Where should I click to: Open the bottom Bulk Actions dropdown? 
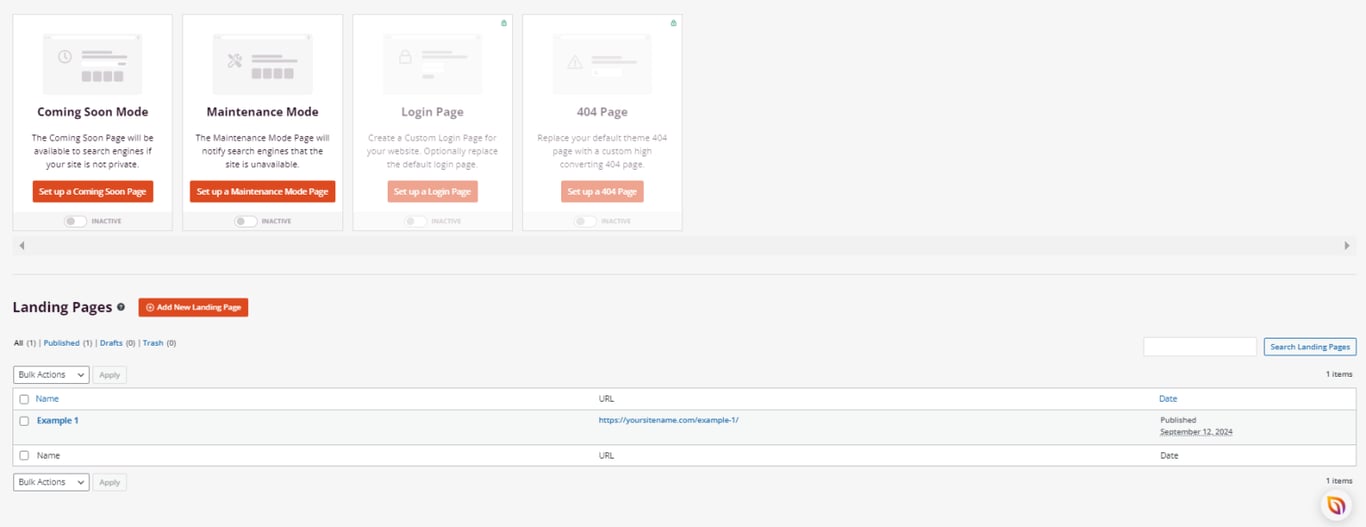click(51, 482)
